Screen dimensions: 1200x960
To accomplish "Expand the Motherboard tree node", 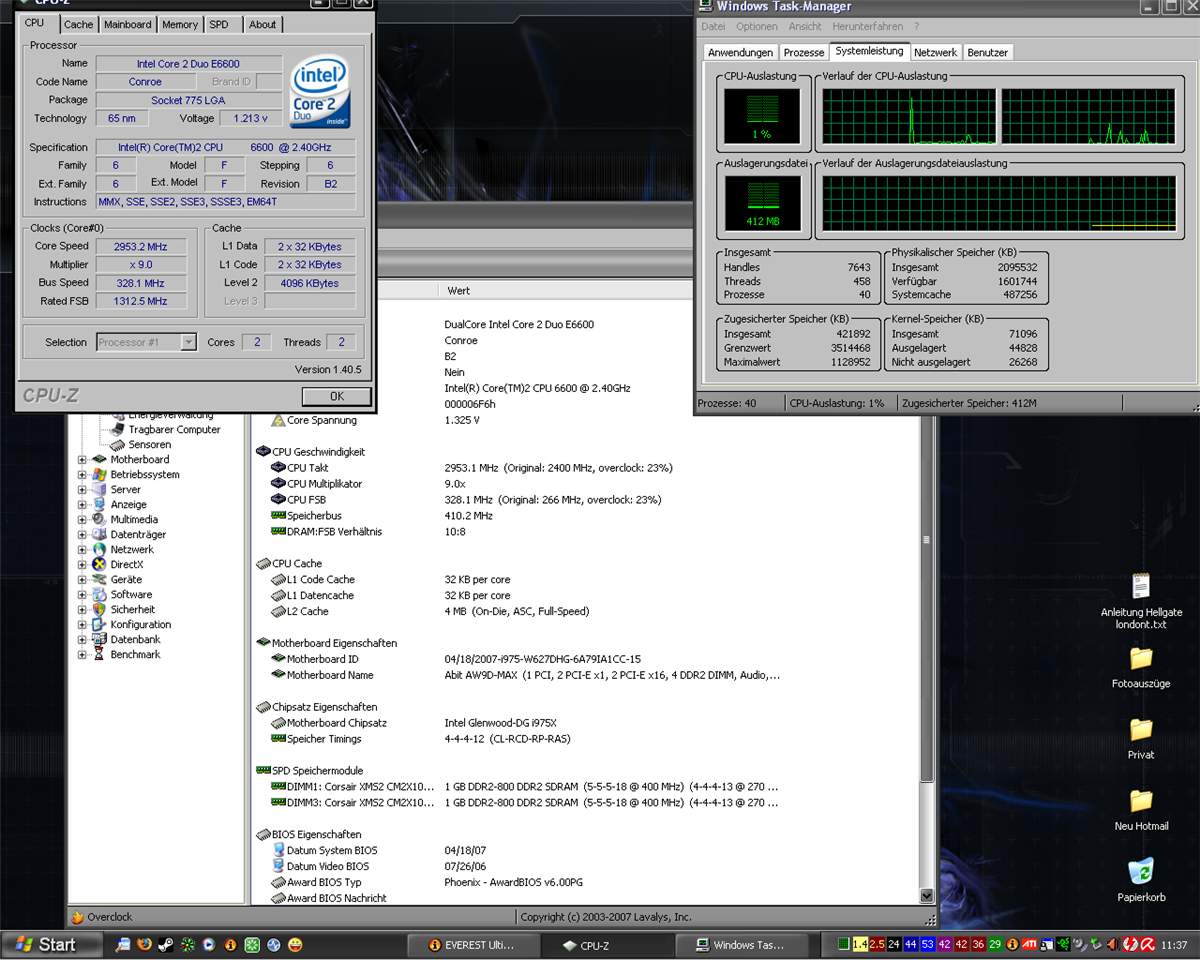I will [x=82, y=460].
